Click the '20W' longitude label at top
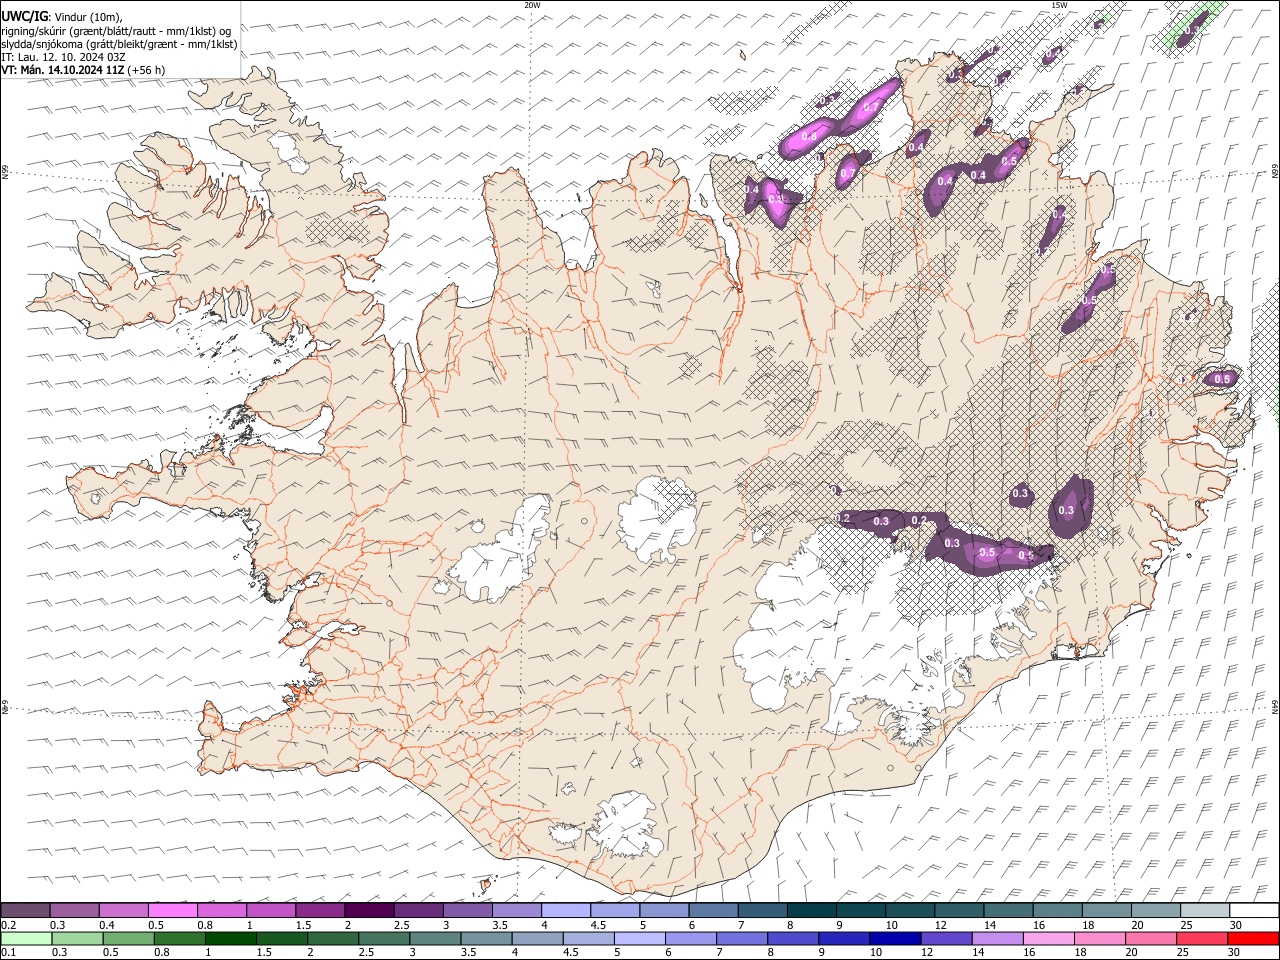This screenshot has height=960, width=1280. click(532, 5)
